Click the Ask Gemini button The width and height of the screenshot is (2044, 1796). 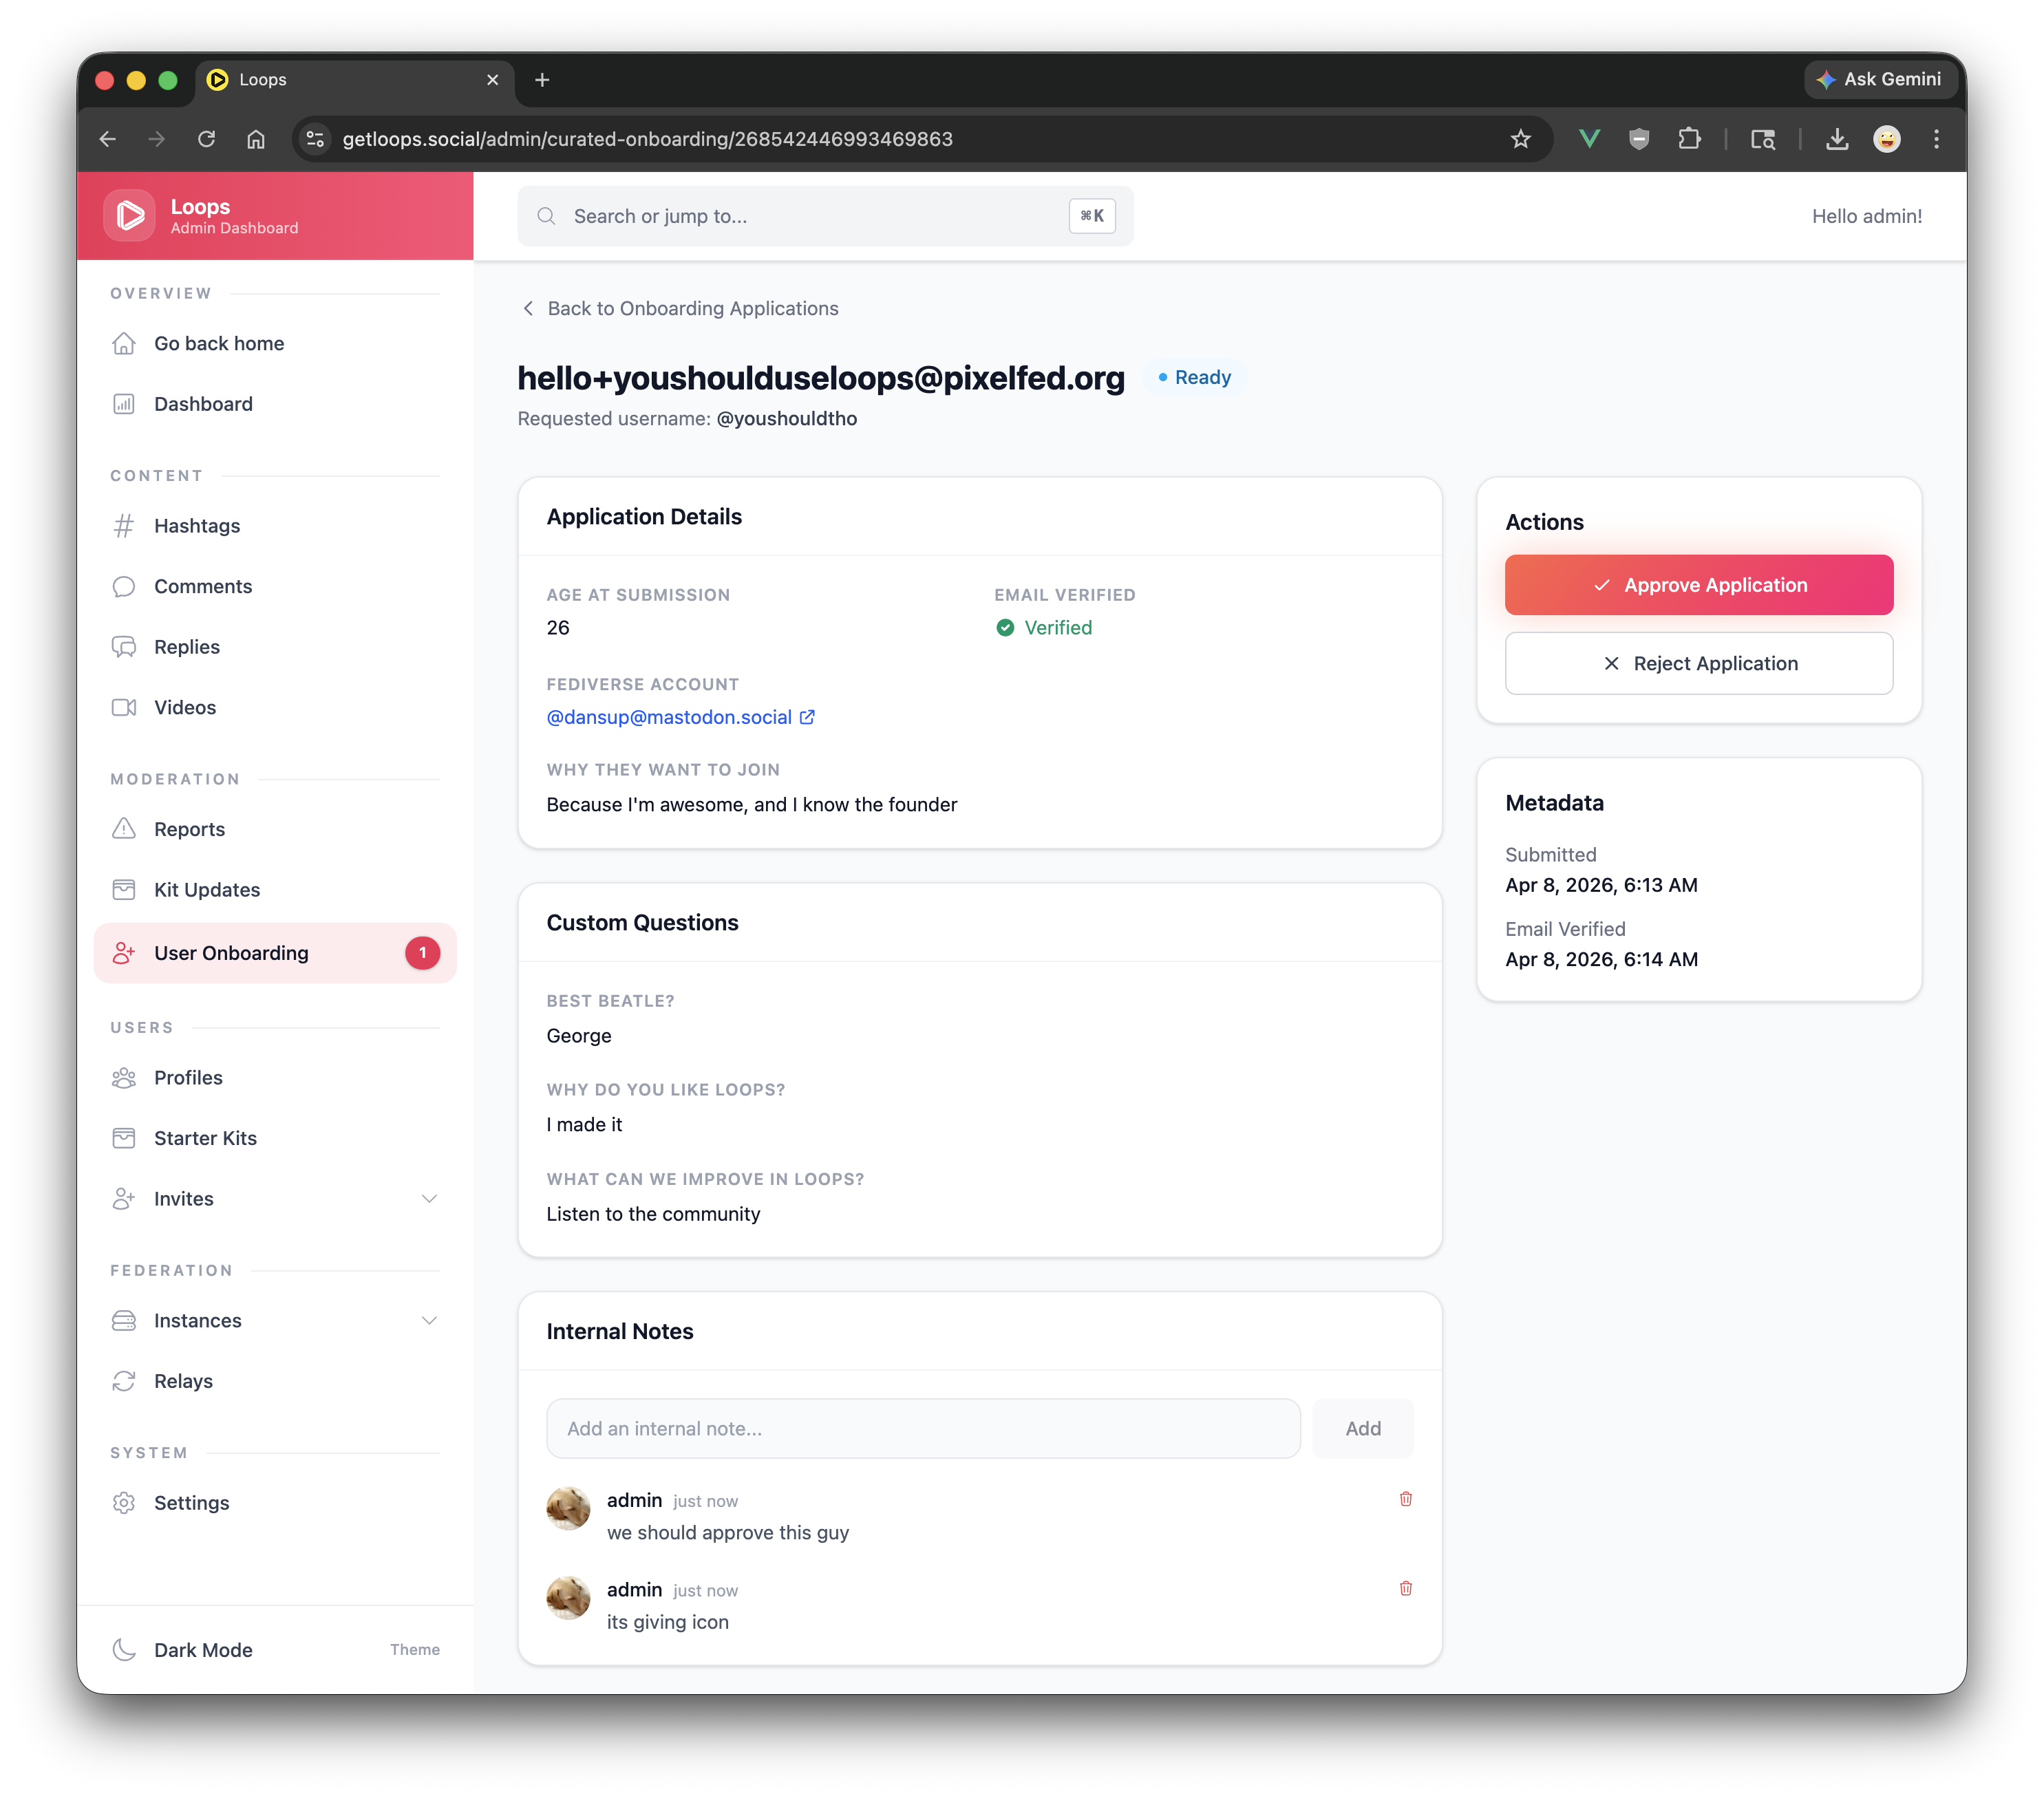[1879, 80]
